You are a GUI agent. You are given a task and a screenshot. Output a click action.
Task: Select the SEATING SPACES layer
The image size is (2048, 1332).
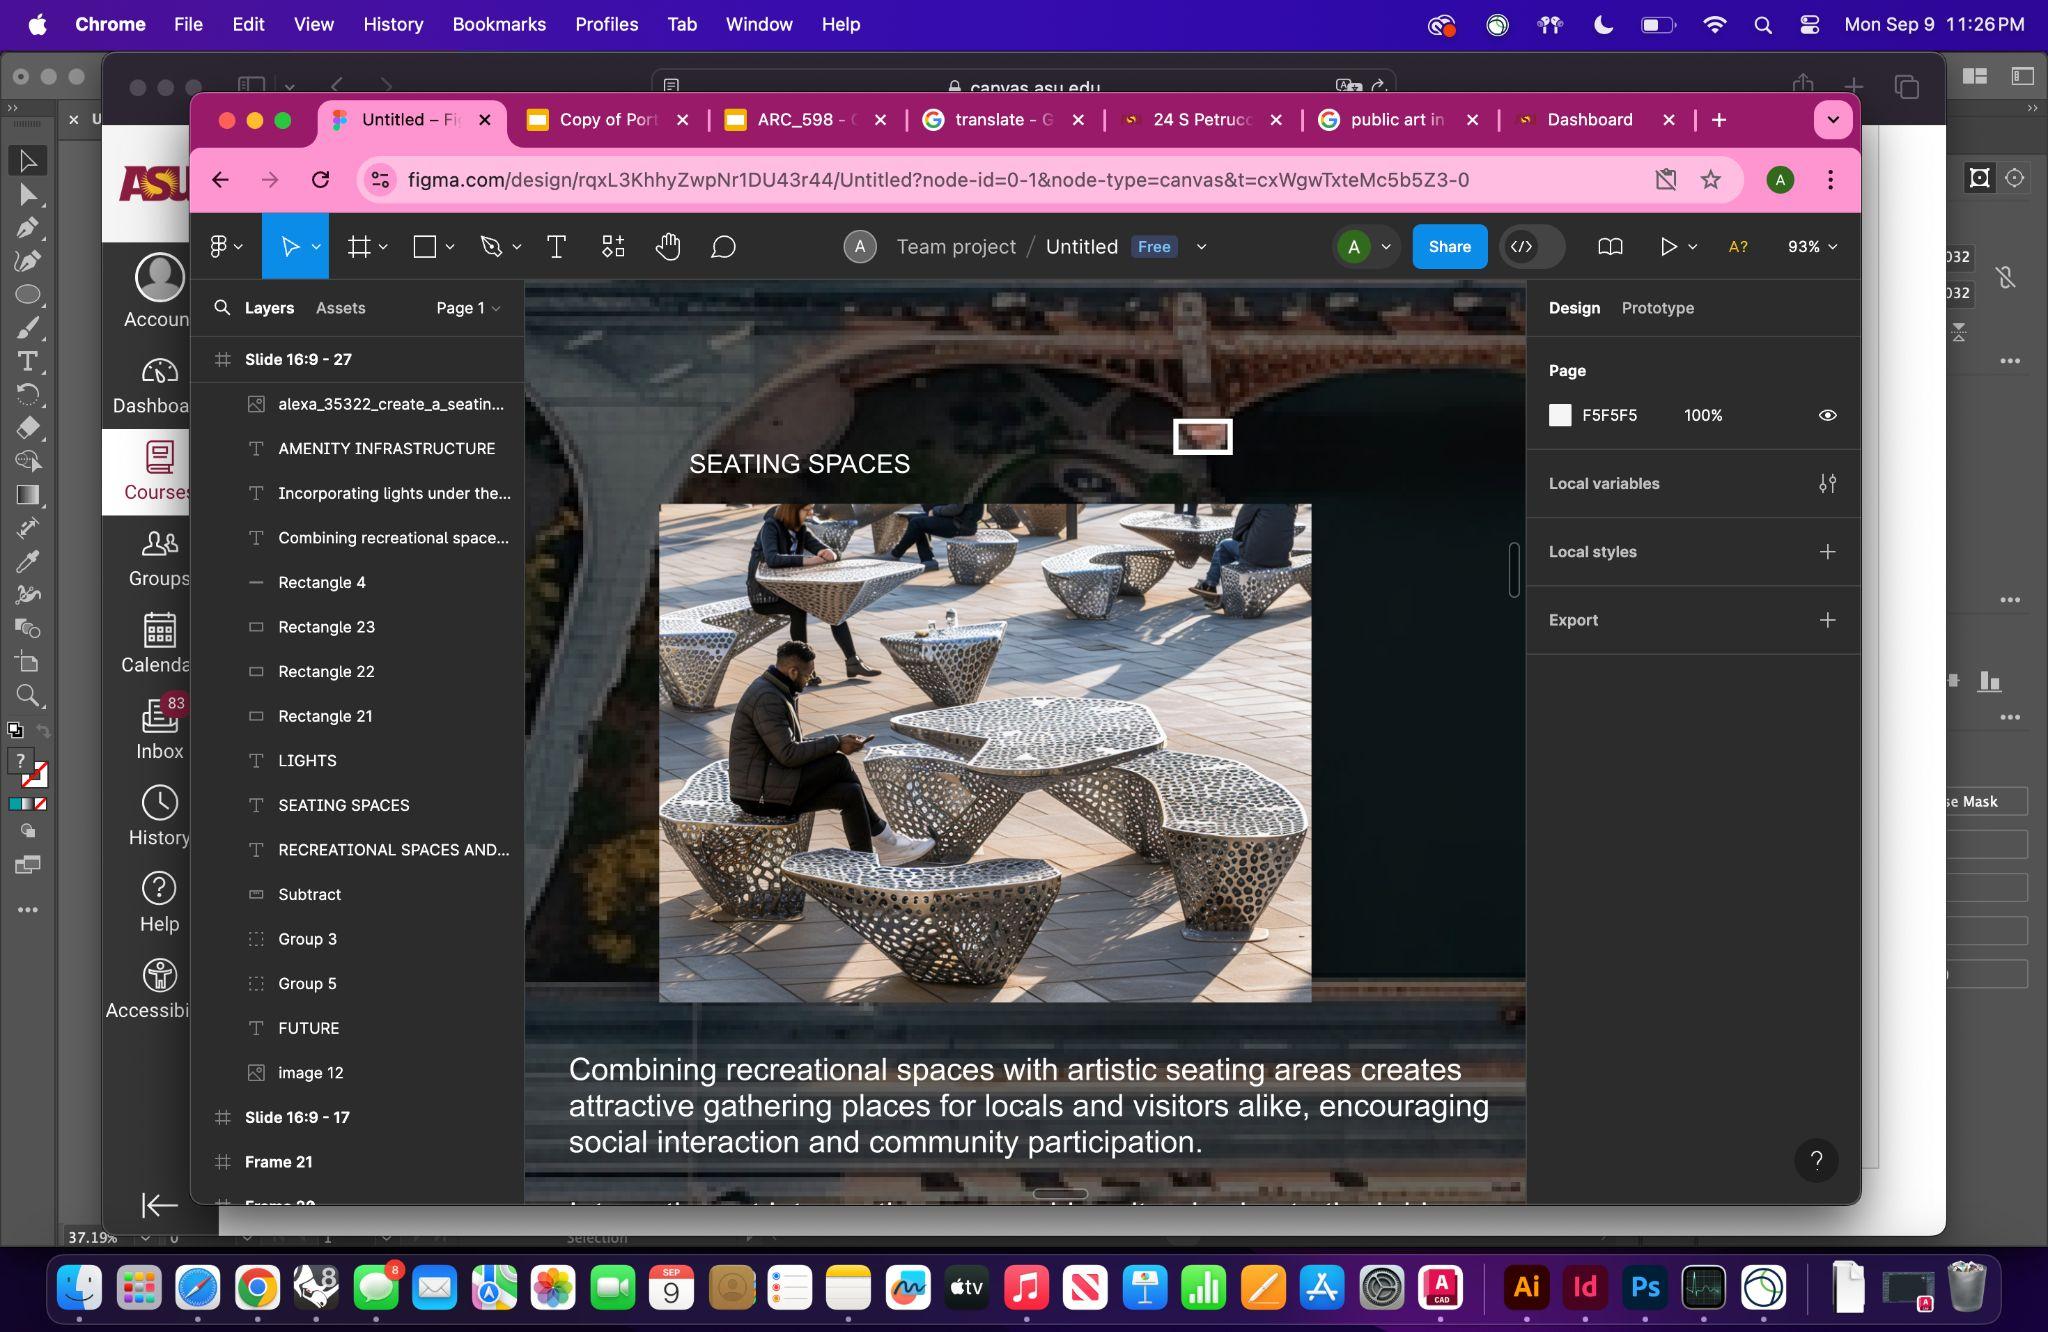[x=343, y=805]
